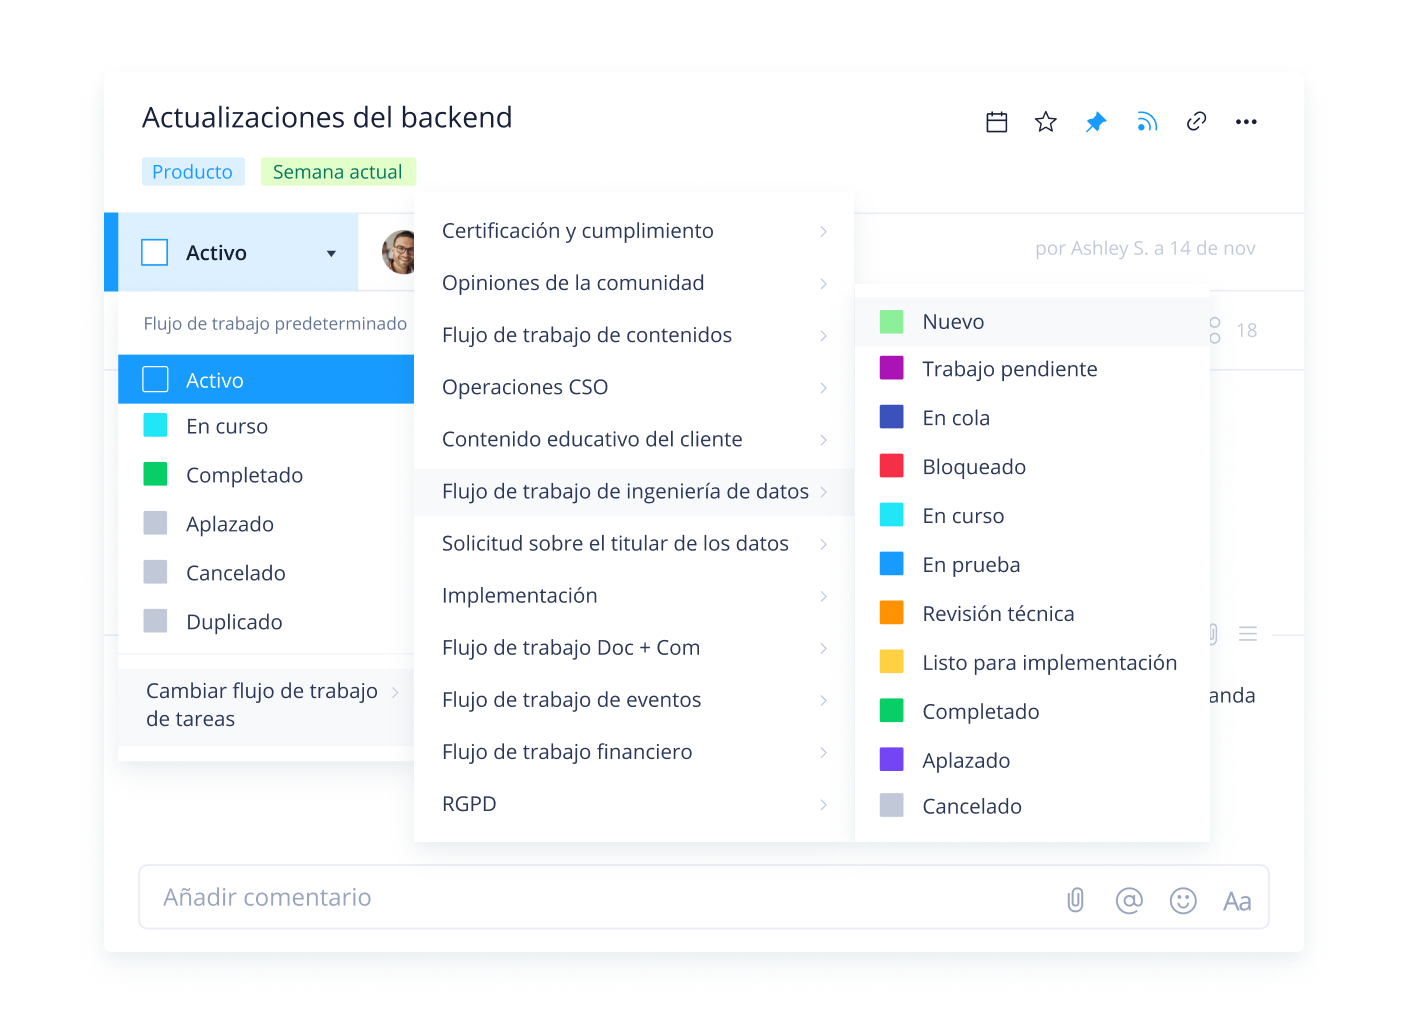Open the calendar date icon

click(996, 122)
